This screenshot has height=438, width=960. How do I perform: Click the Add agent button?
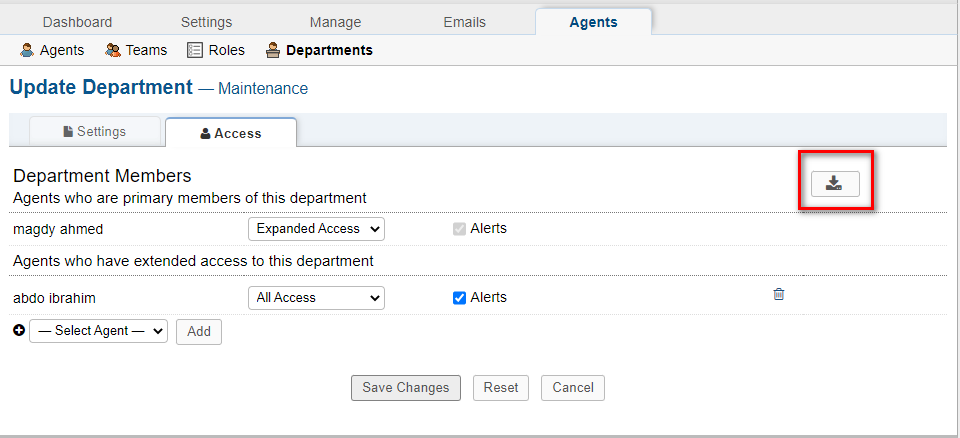(198, 331)
